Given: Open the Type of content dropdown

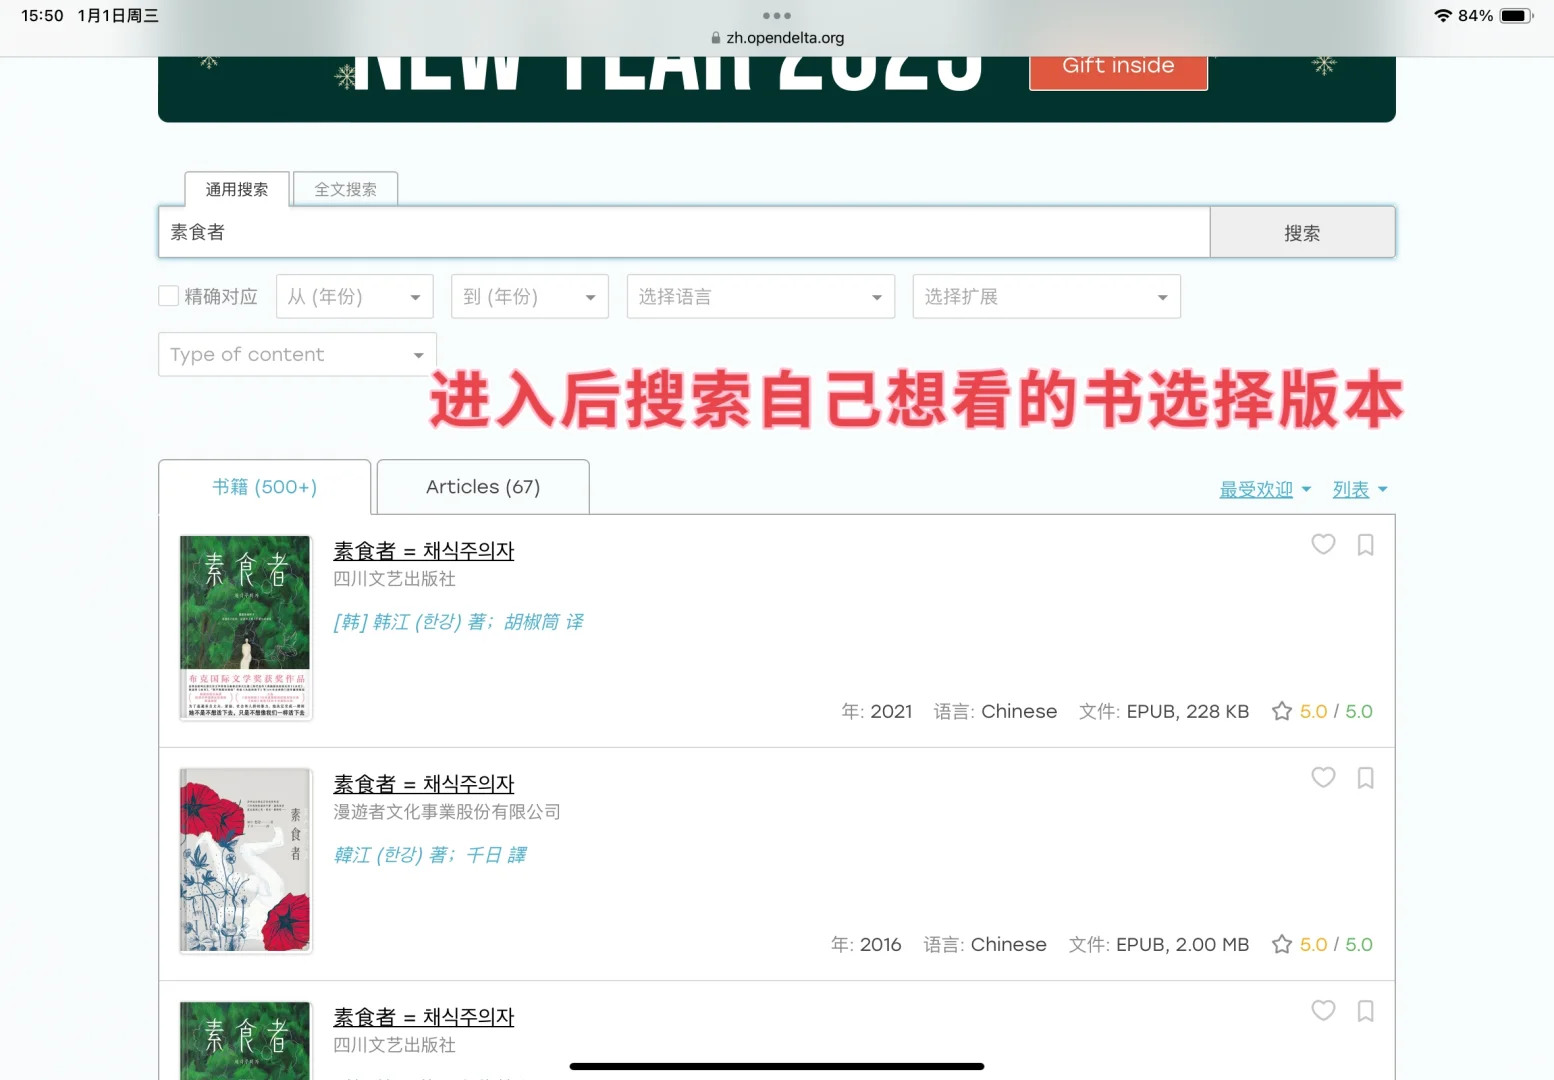Looking at the screenshot, I should click(x=297, y=354).
